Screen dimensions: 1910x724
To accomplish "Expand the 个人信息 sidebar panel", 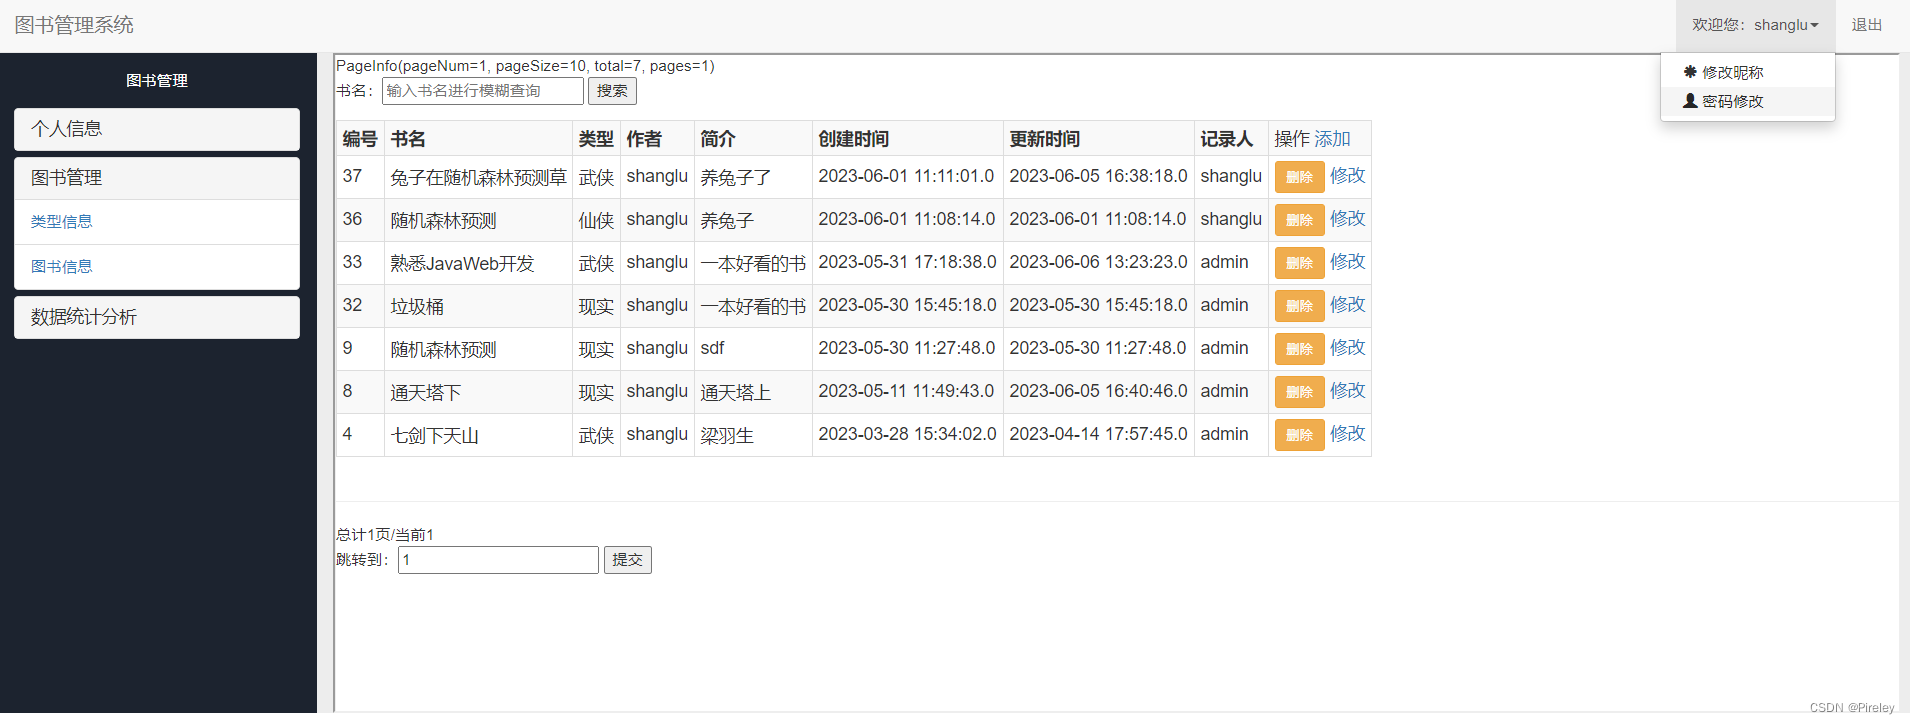I will point(157,129).
